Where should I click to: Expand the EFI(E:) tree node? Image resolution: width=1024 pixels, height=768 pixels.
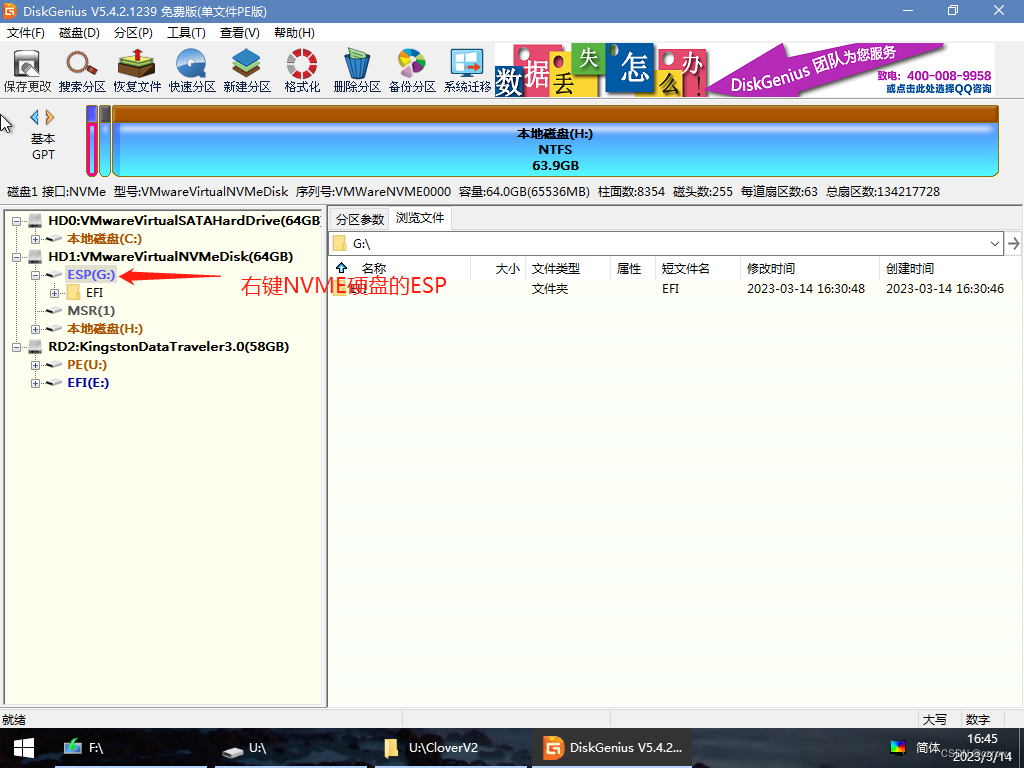point(35,383)
